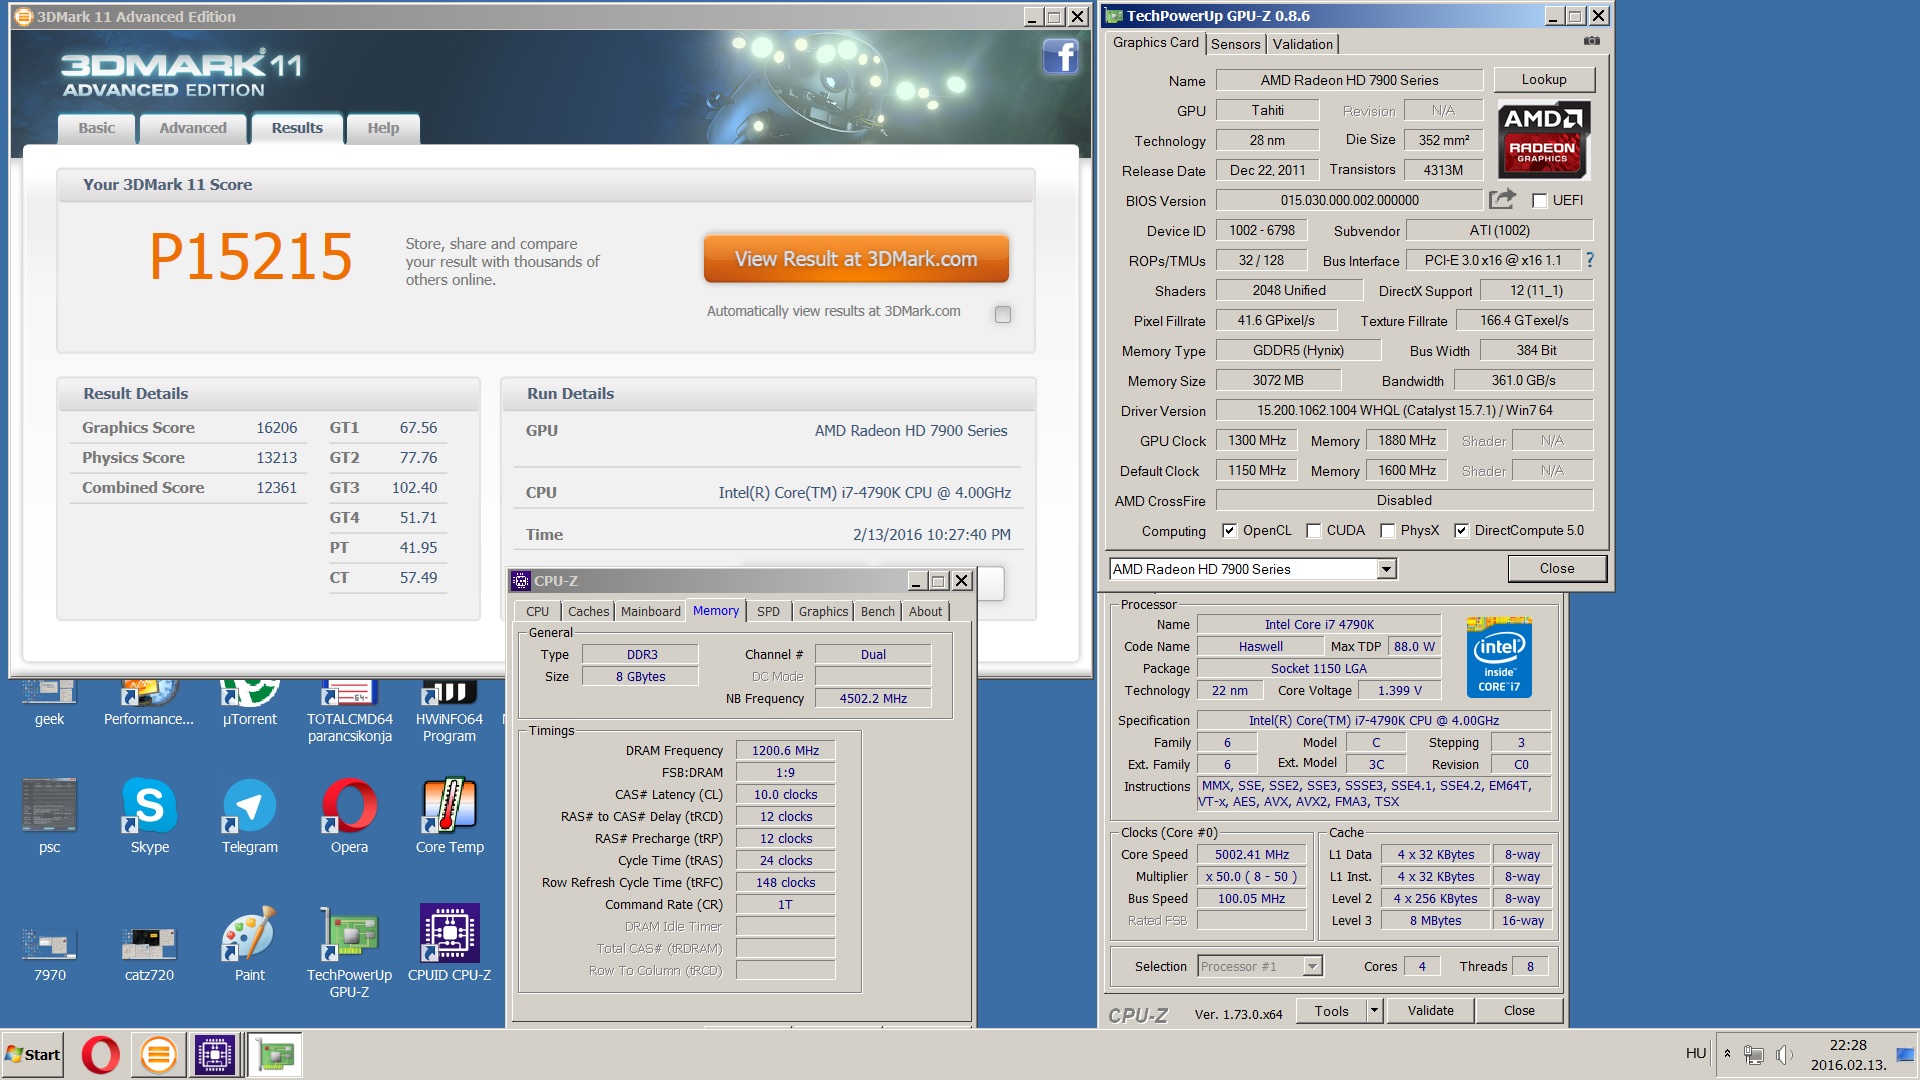Click 3DMark orange taskbar icon

158,1054
